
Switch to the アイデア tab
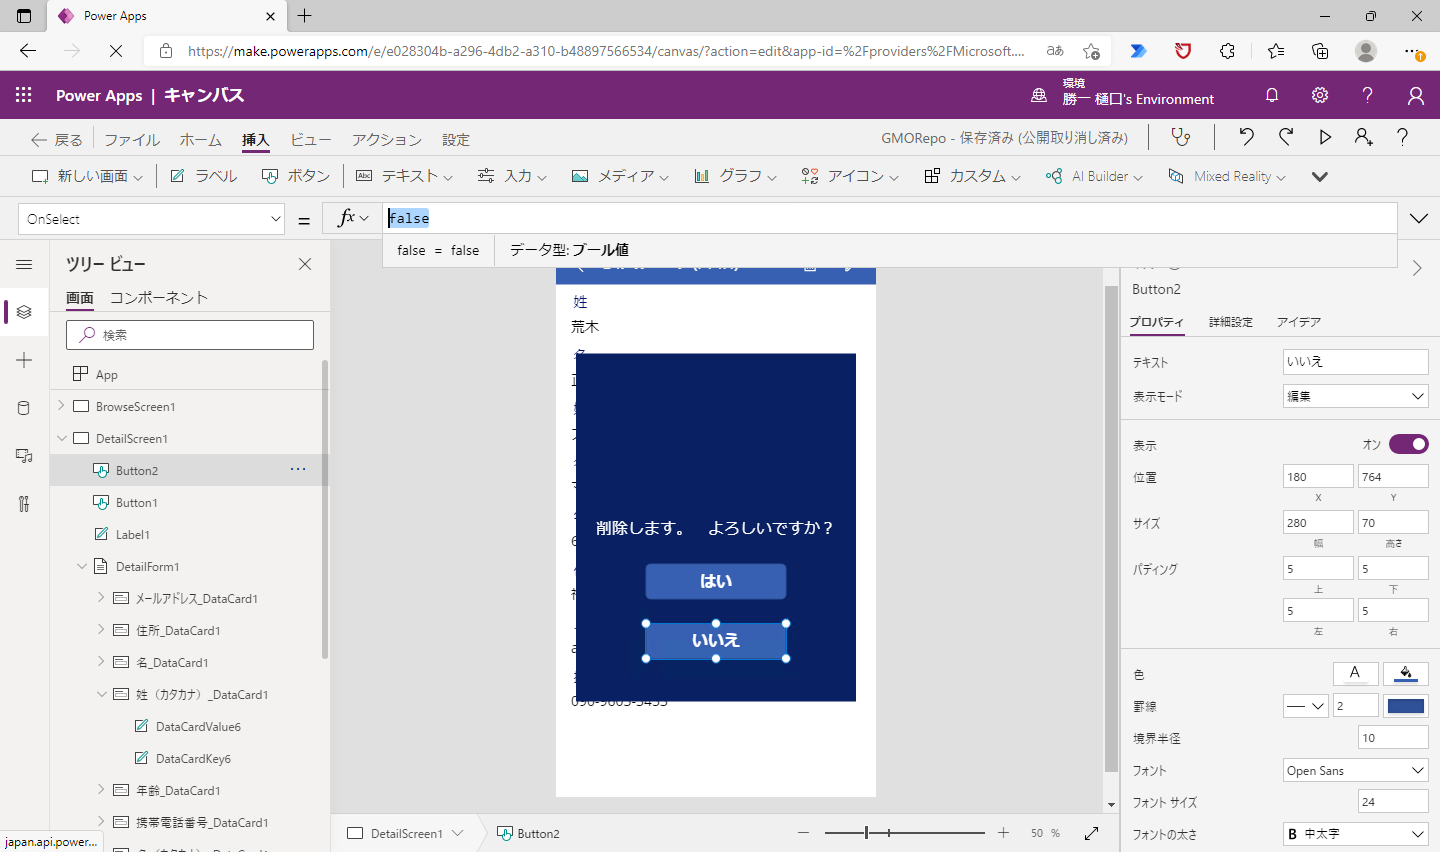[1299, 322]
